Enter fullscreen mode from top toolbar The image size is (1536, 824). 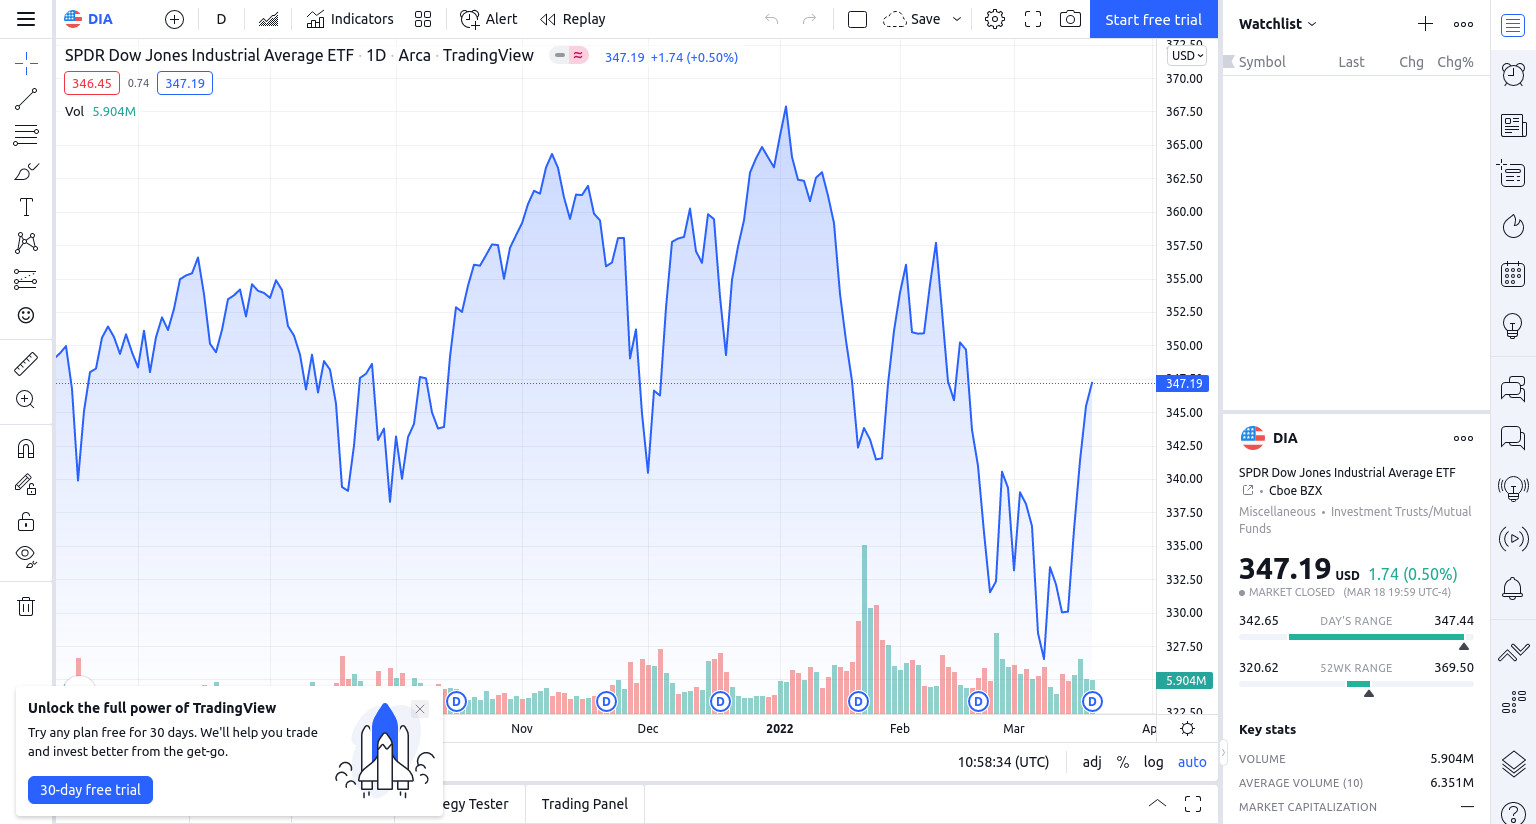[x=1033, y=19]
